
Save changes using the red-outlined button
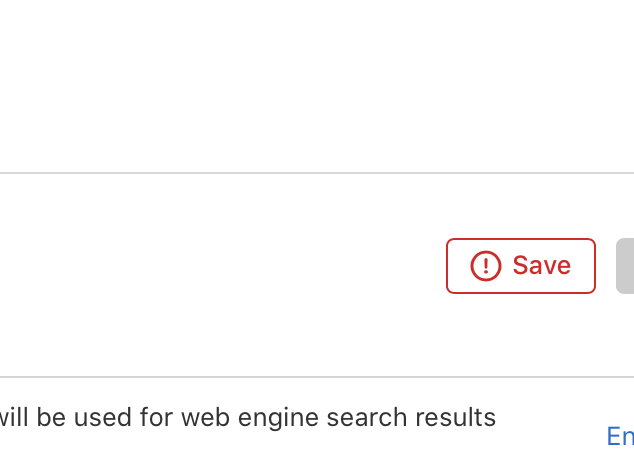(520, 266)
